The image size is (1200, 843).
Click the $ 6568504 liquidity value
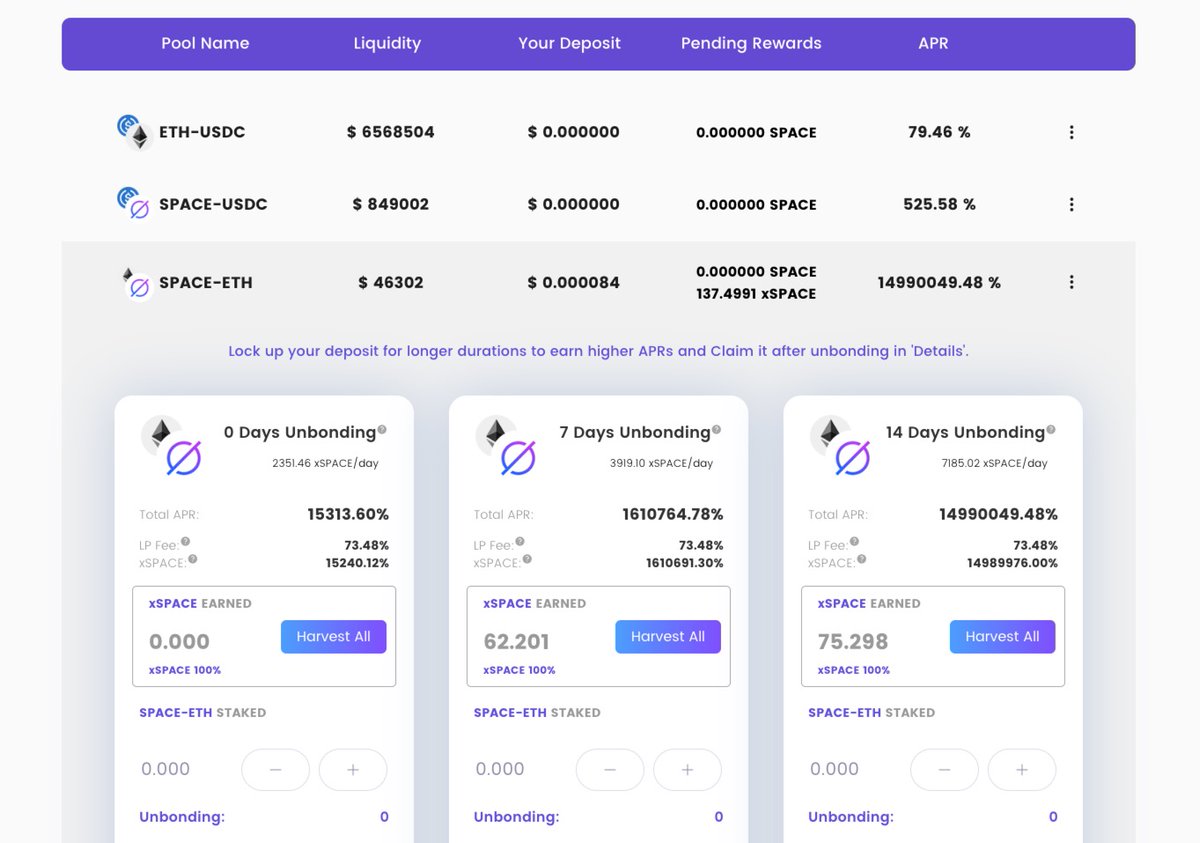pyautogui.click(x=391, y=132)
